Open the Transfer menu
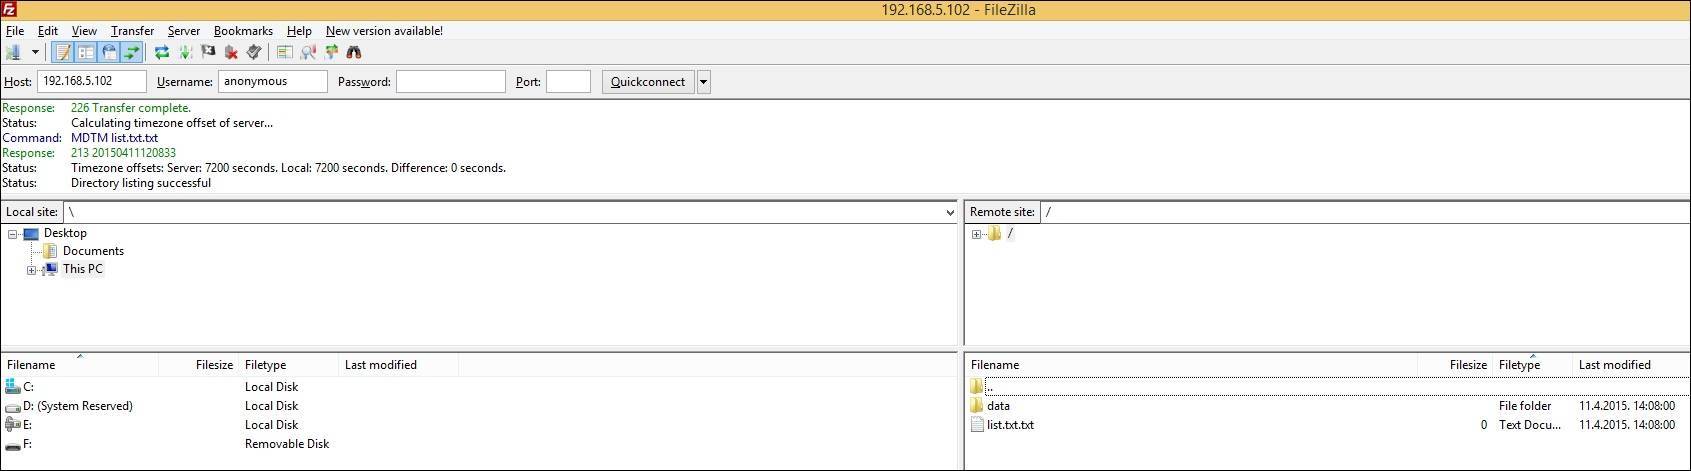This screenshot has height=471, width=1691. [x=132, y=31]
